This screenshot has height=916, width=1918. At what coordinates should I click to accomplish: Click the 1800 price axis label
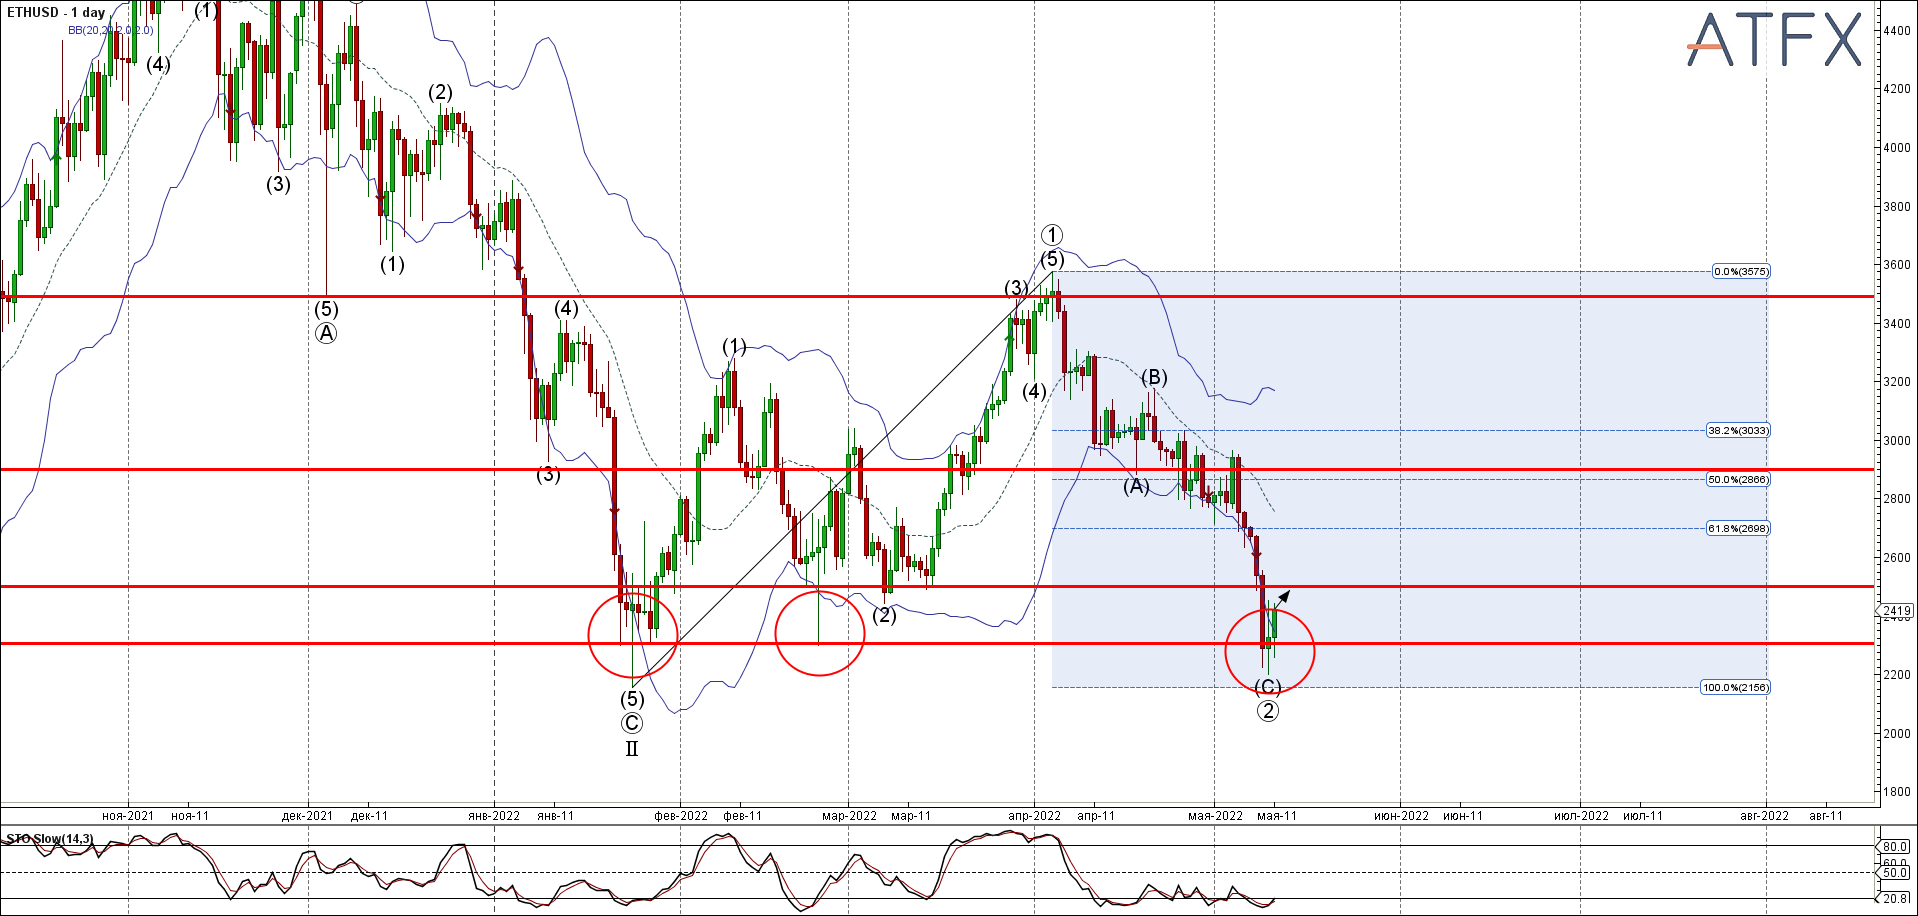[x=1896, y=791]
